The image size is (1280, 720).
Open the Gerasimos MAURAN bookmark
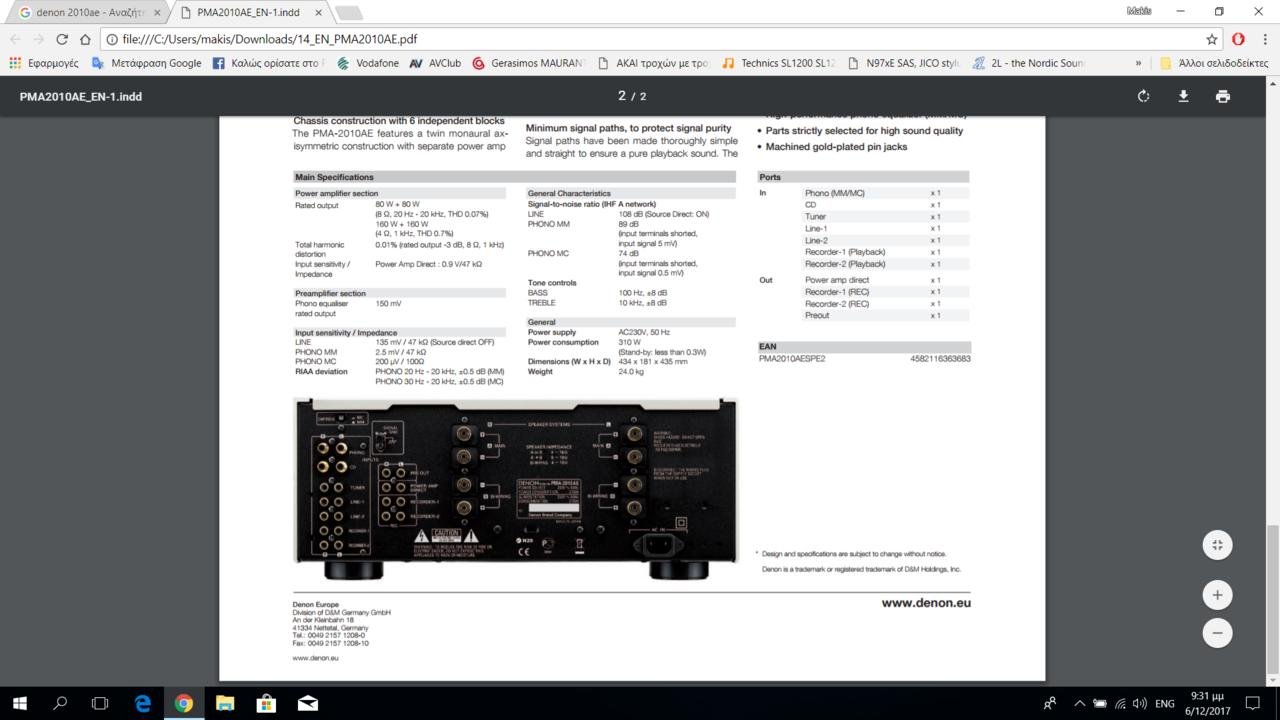pos(528,63)
